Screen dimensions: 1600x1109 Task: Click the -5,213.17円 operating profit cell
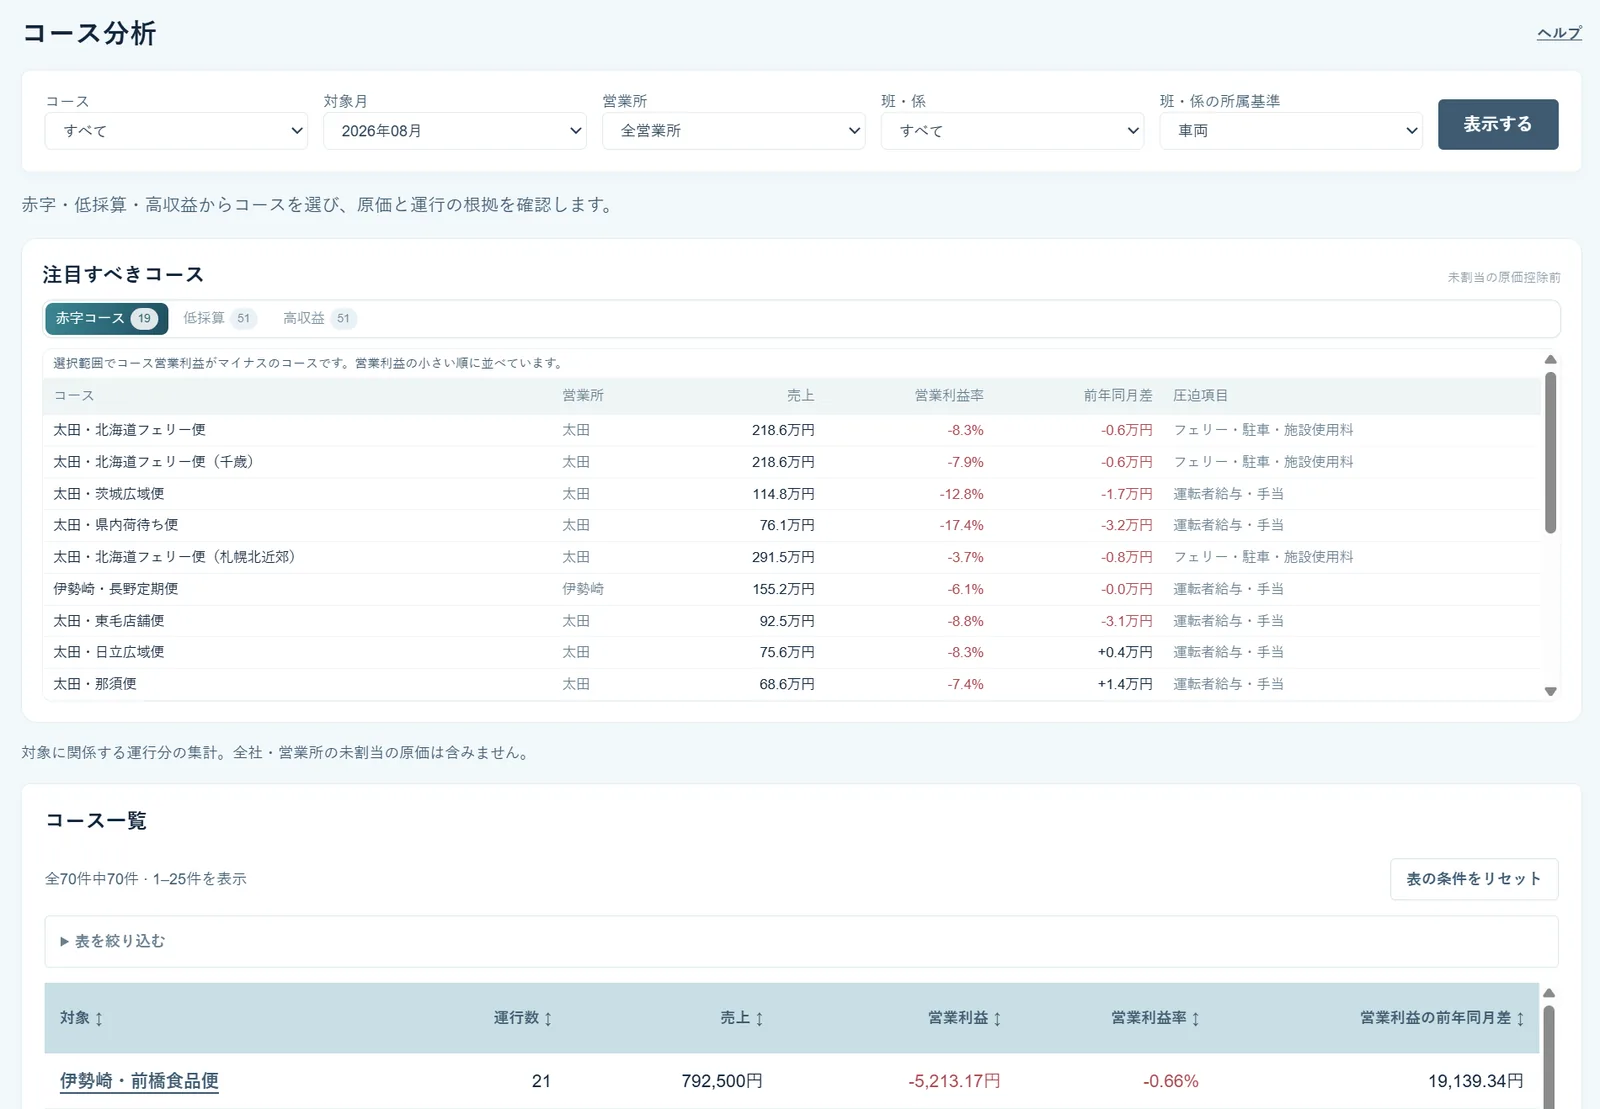954,1081
